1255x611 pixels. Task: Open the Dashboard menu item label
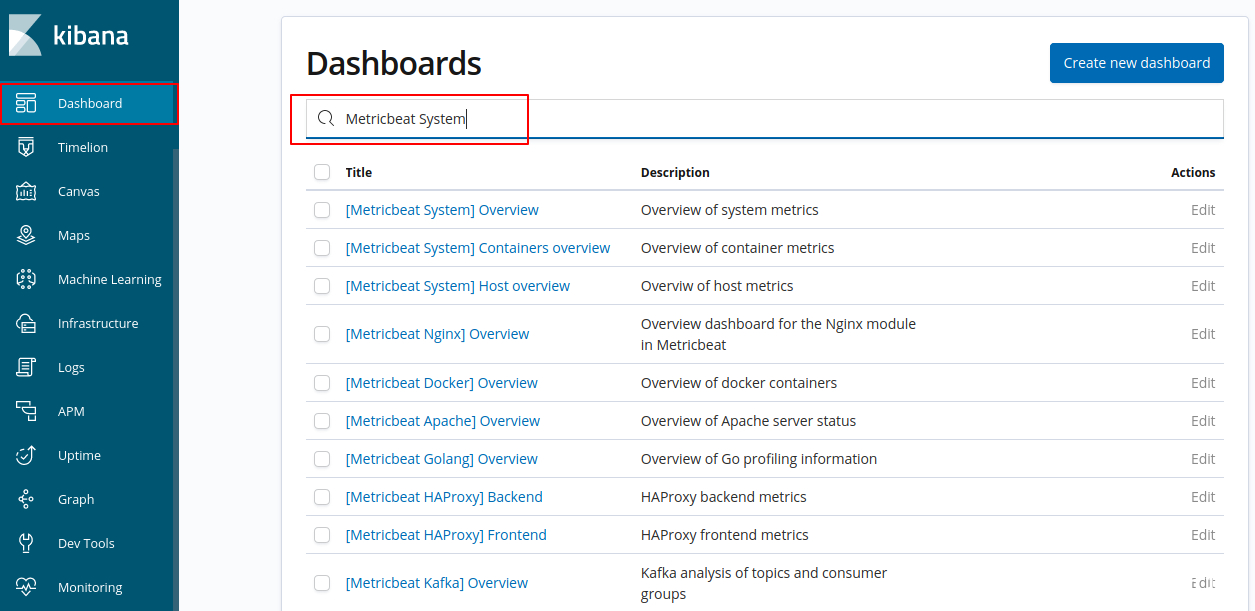point(90,103)
